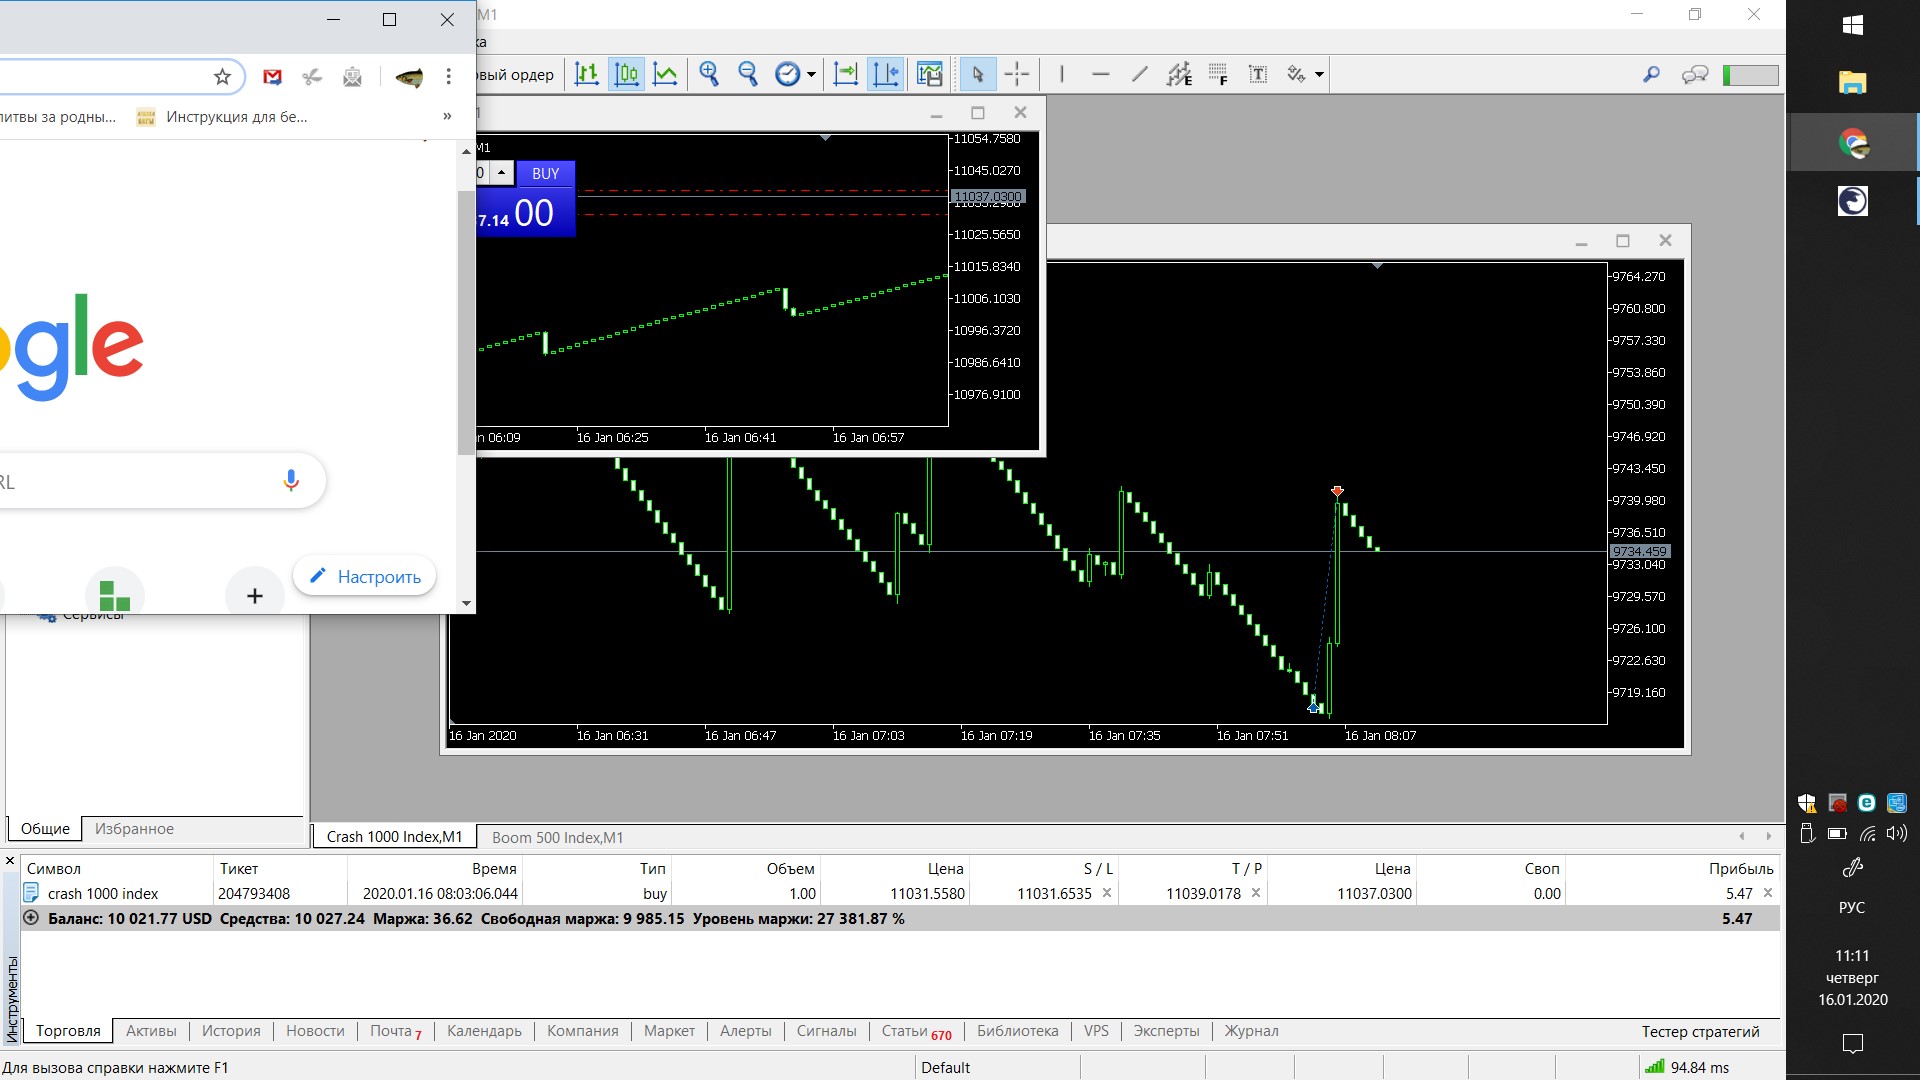1920x1080 pixels.
Task: Select the candlestick chart icon
Action: (x=626, y=74)
